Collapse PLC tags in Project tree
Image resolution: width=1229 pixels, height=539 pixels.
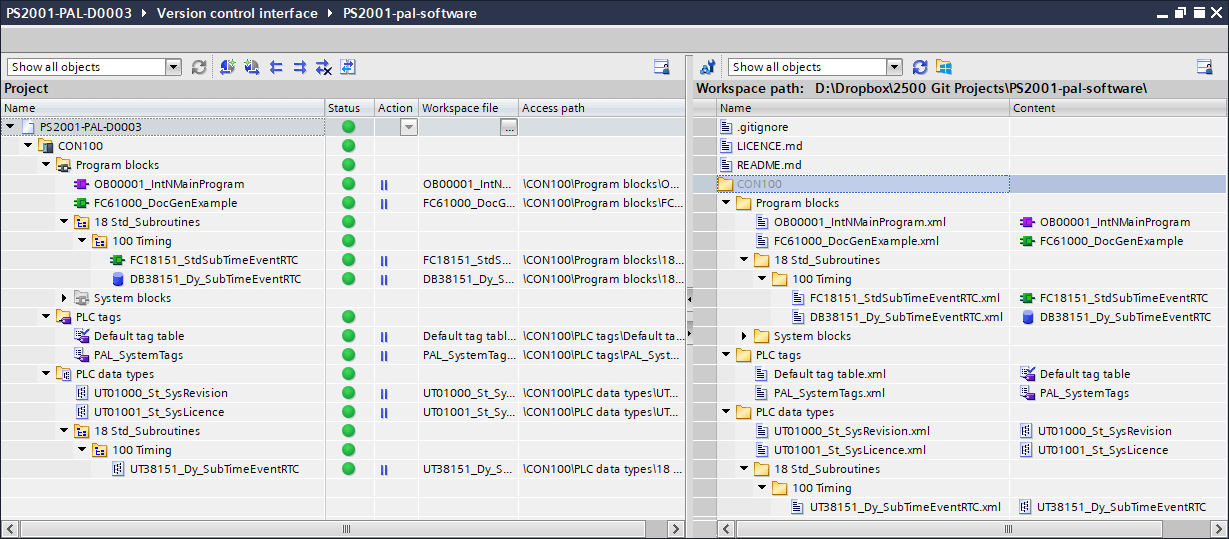(46, 317)
